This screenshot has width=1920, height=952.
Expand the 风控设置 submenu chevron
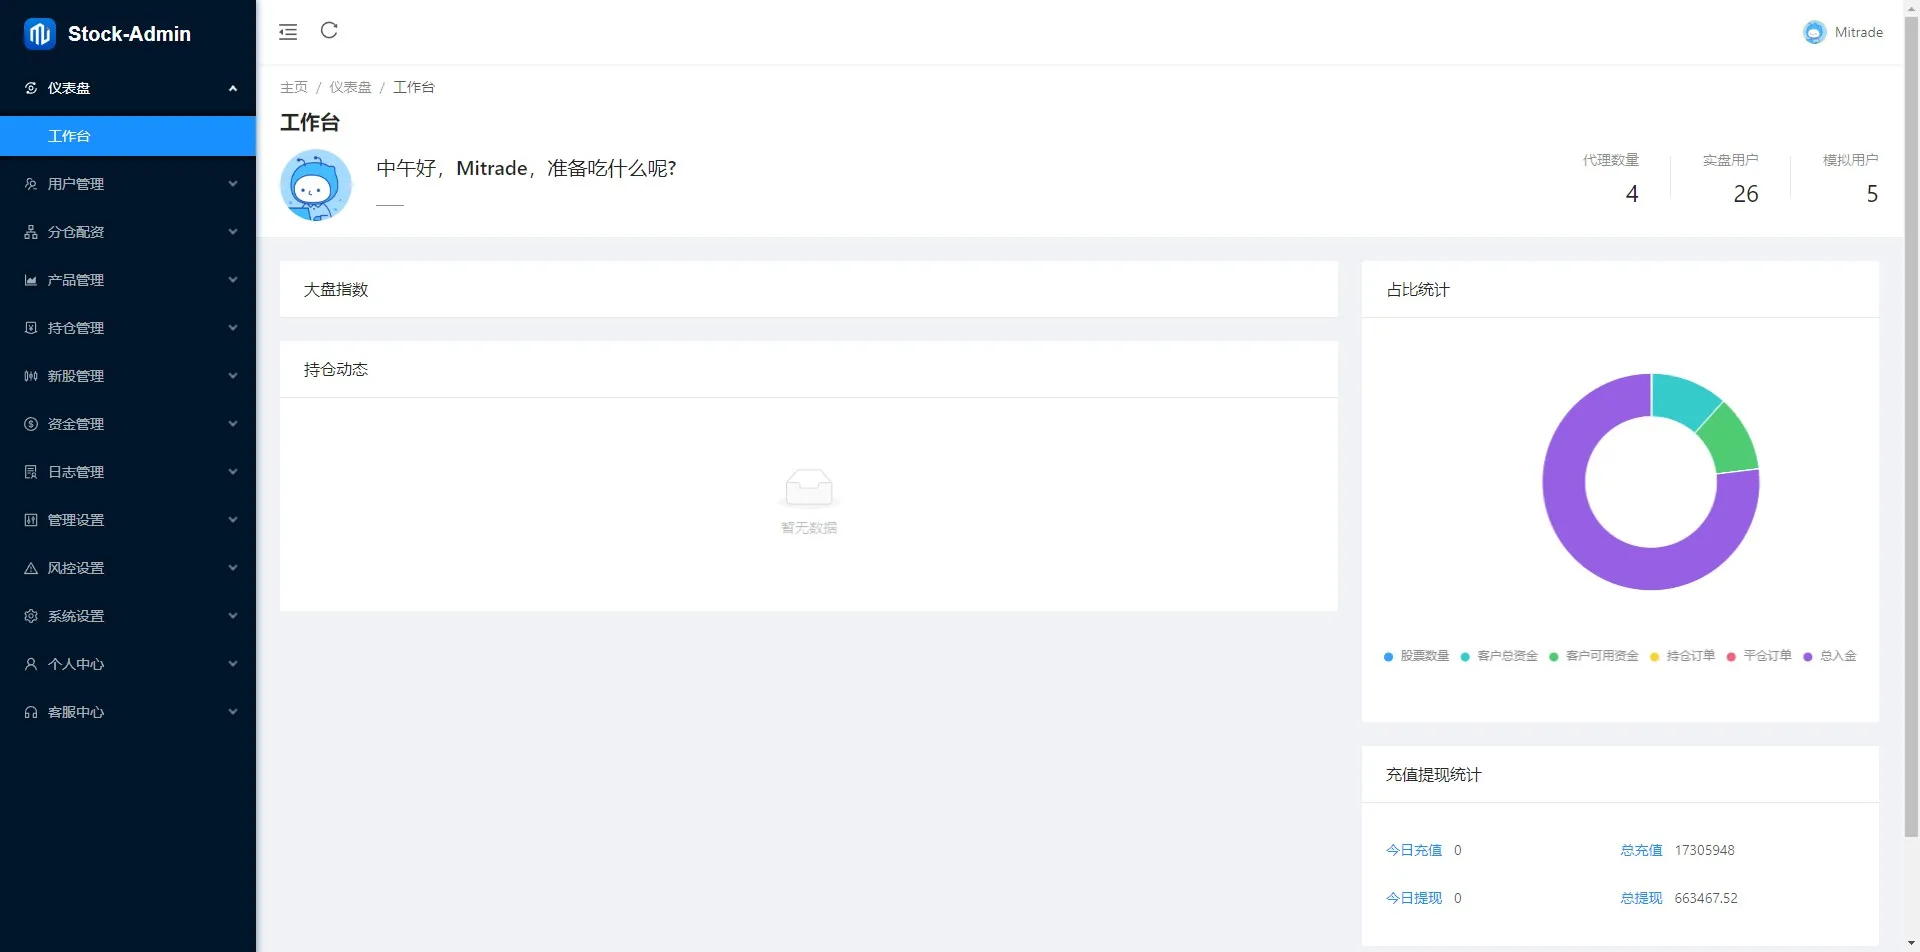pyautogui.click(x=233, y=568)
